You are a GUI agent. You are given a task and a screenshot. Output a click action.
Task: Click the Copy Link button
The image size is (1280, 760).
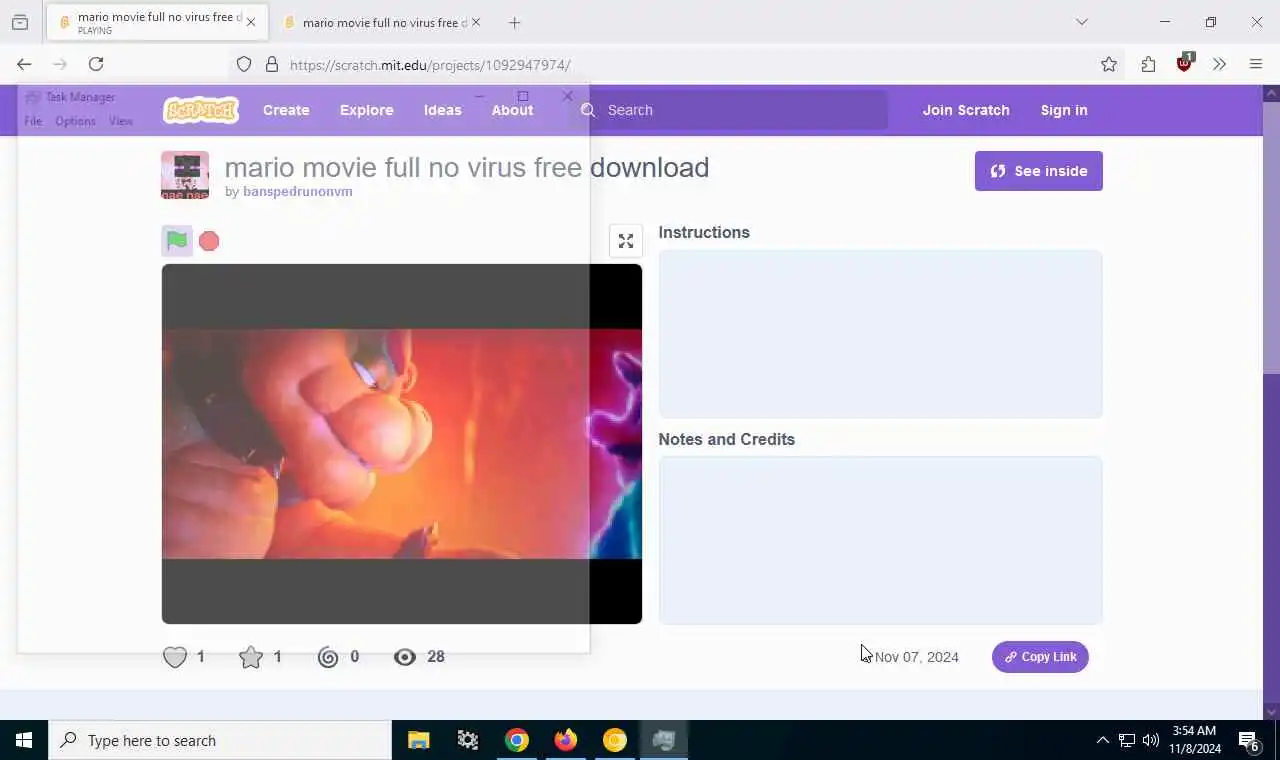[x=1040, y=657]
